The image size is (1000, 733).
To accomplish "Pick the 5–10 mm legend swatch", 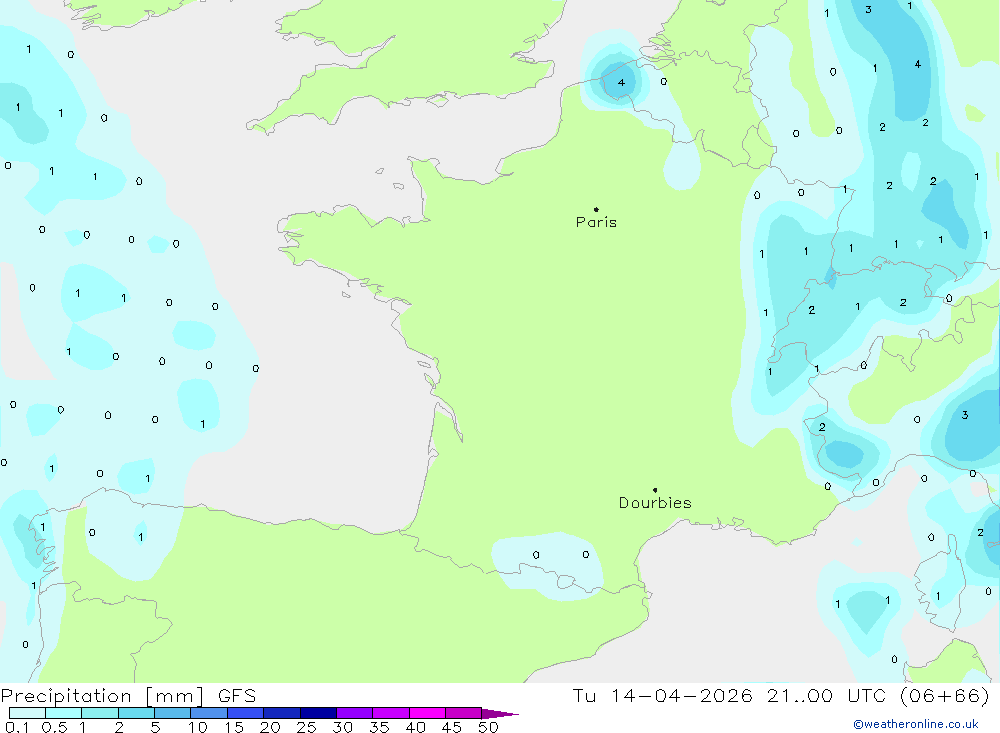I will (x=173, y=713).
